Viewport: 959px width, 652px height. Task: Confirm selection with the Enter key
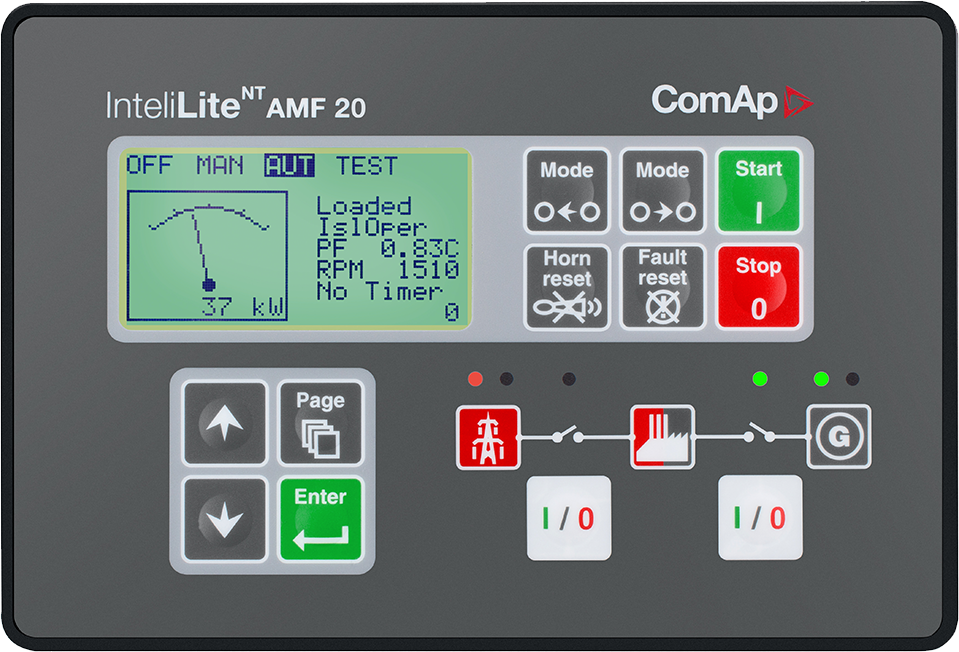coord(321,516)
